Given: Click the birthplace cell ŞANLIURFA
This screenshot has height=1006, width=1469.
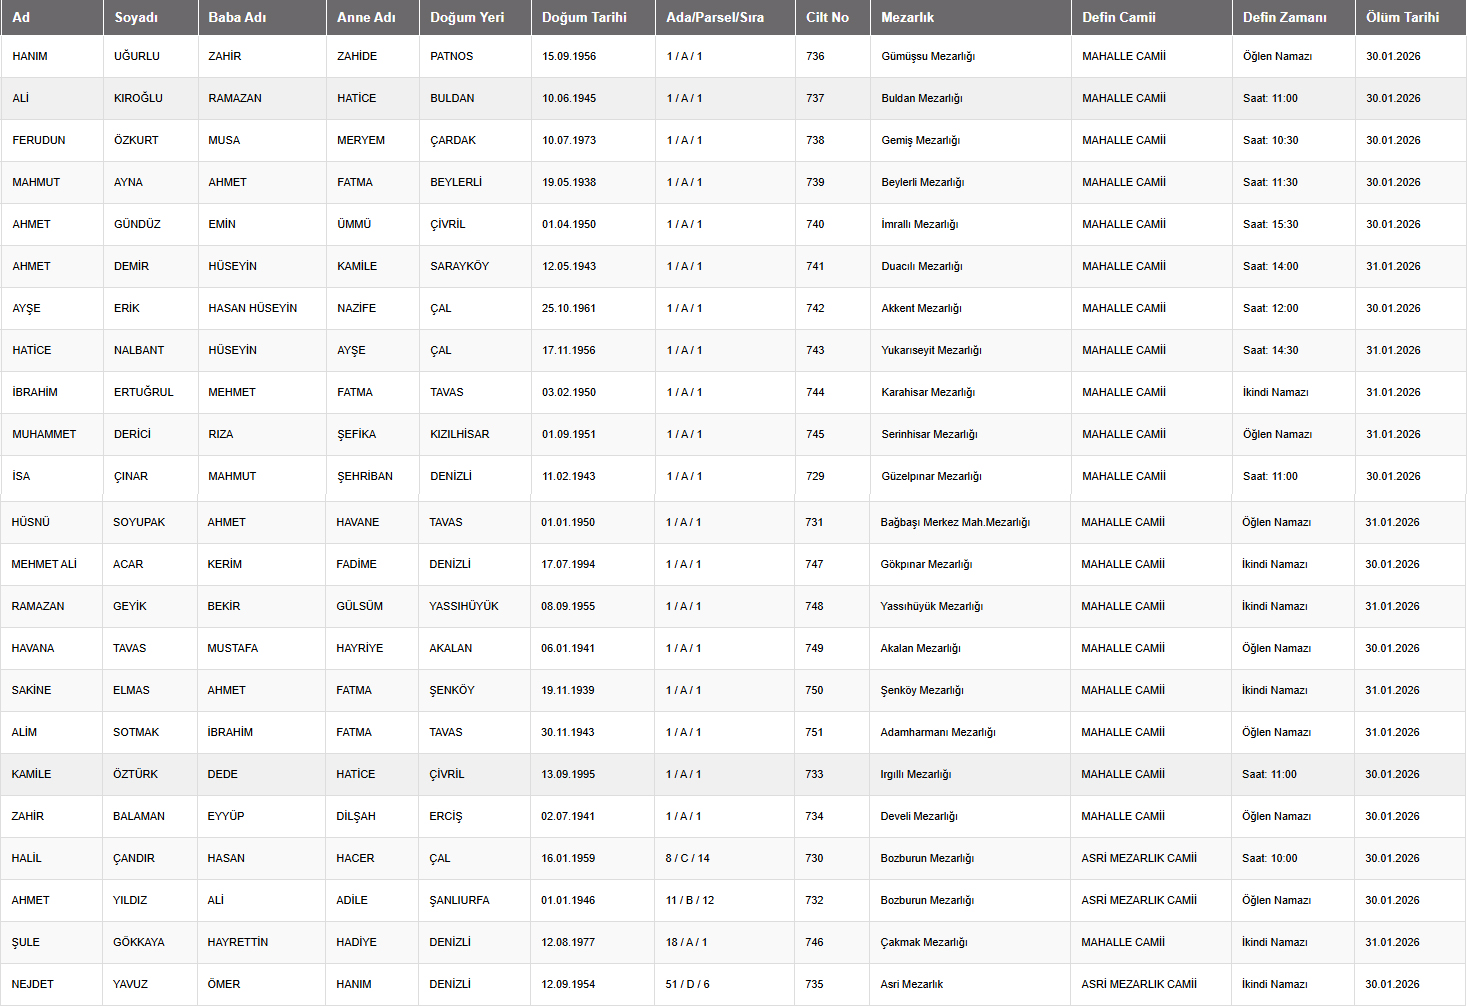Looking at the screenshot, I should pos(459,900).
